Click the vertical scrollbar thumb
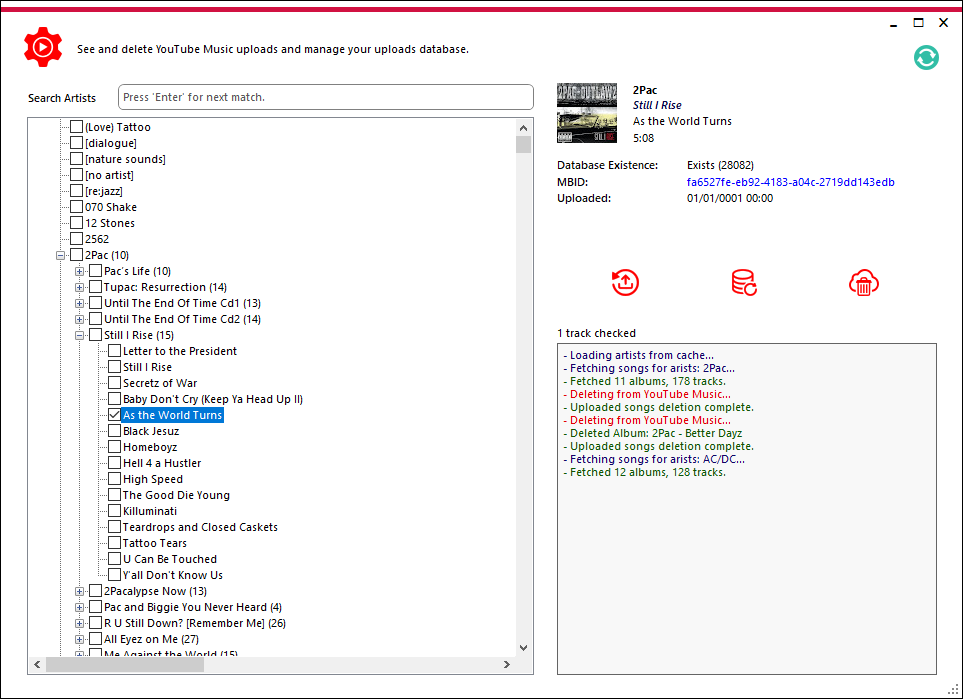Viewport: 963px width, 699px height. point(523,144)
